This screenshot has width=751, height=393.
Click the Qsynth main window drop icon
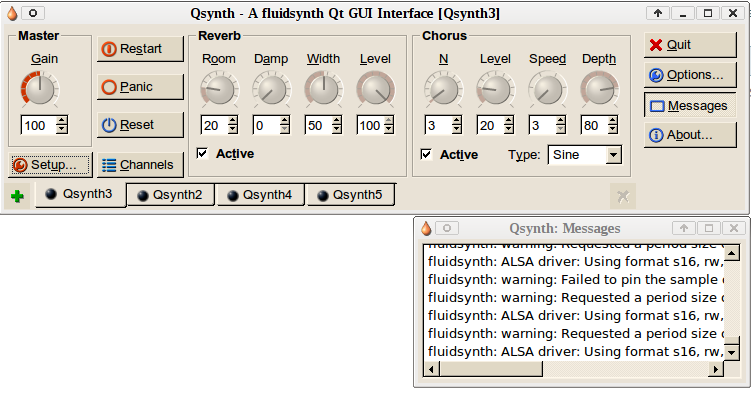pos(12,13)
